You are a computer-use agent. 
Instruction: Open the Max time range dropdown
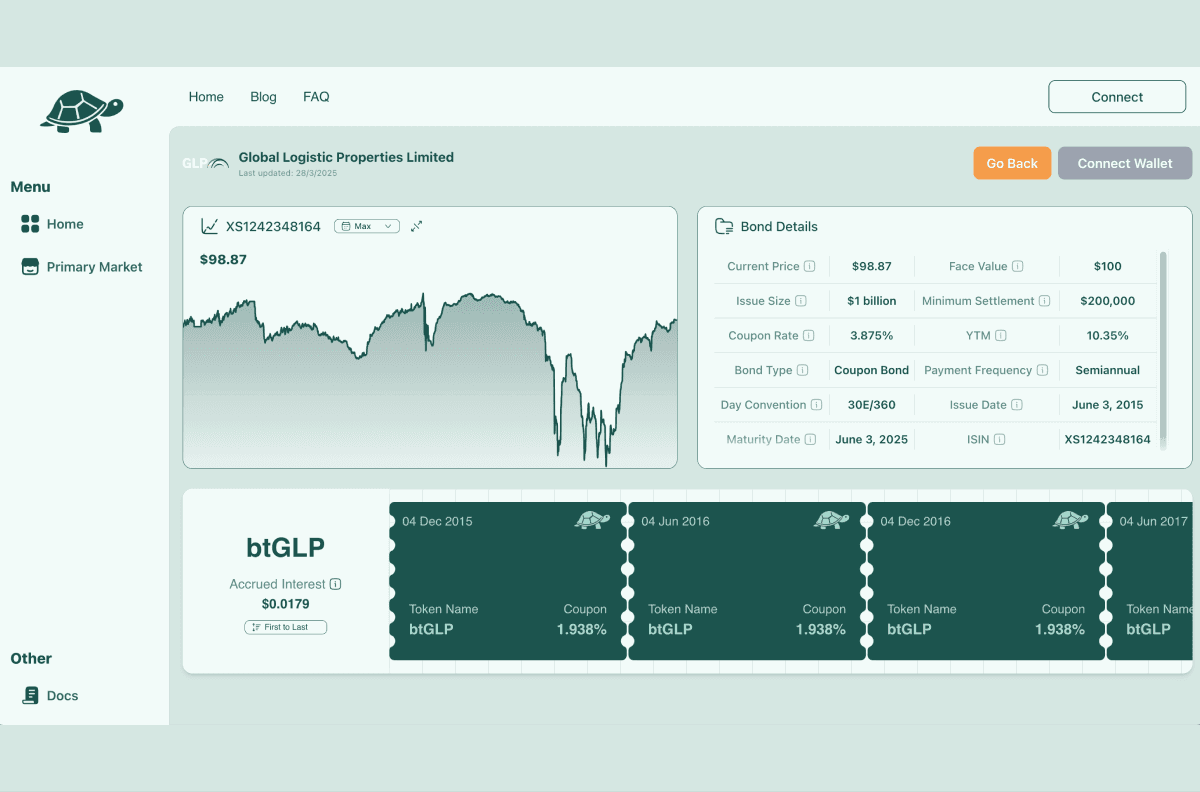pos(367,226)
